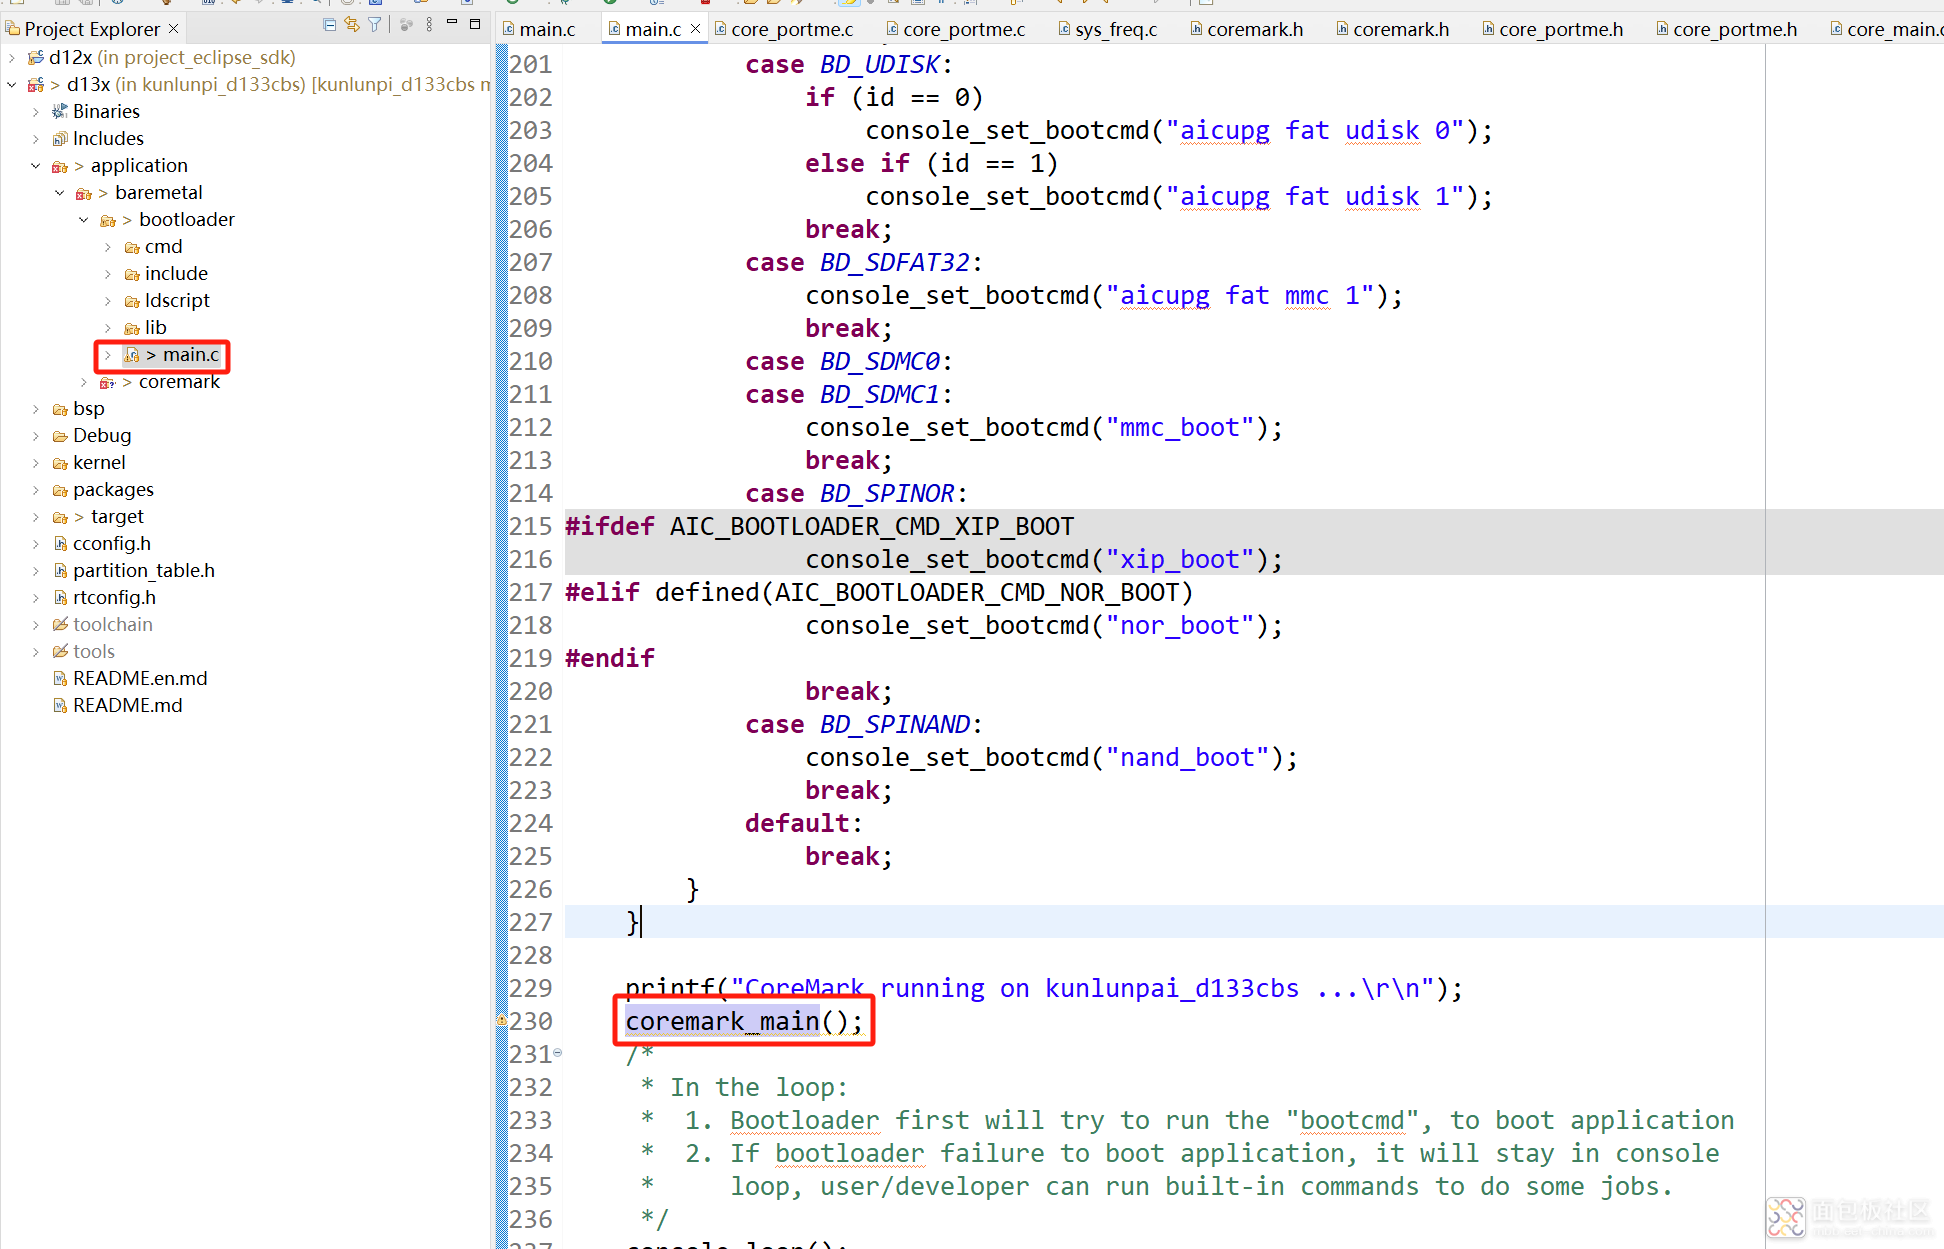Switch to the first main.c tab

click(x=539, y=29)
